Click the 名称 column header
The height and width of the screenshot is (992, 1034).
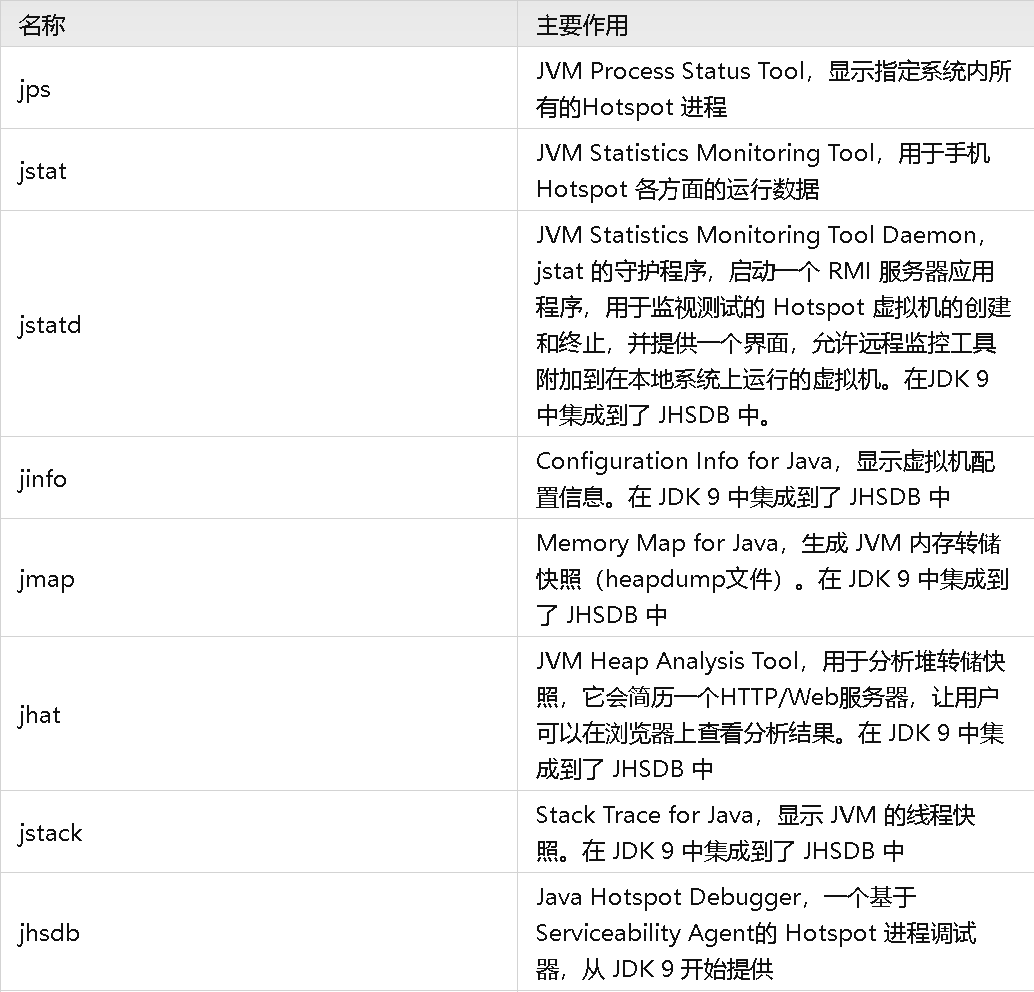pos(42,25)
